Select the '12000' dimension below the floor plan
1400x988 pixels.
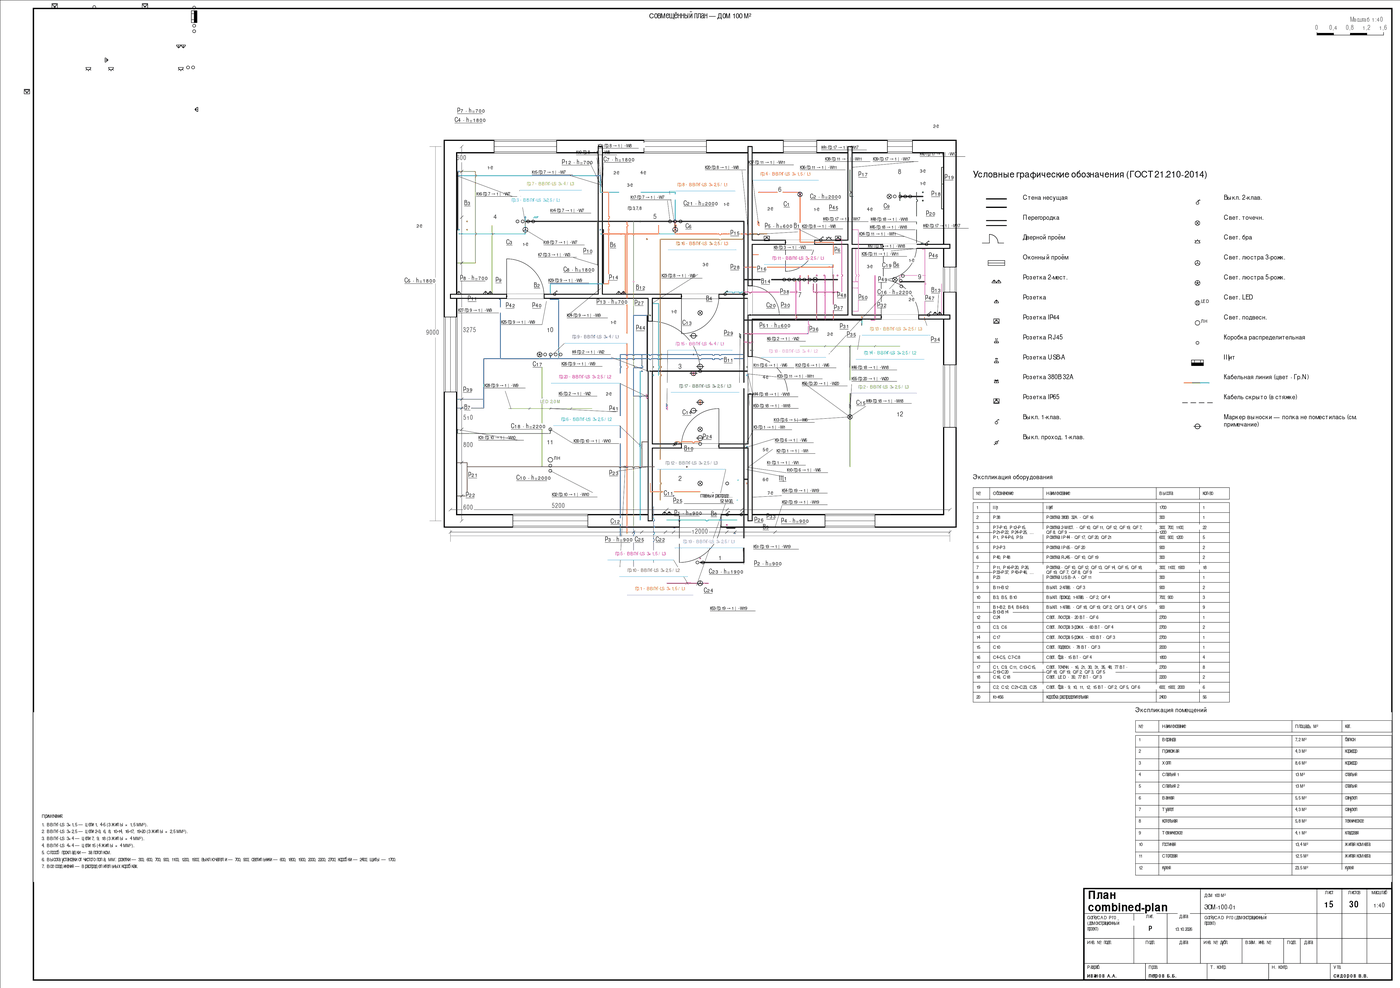click(700, 532)
